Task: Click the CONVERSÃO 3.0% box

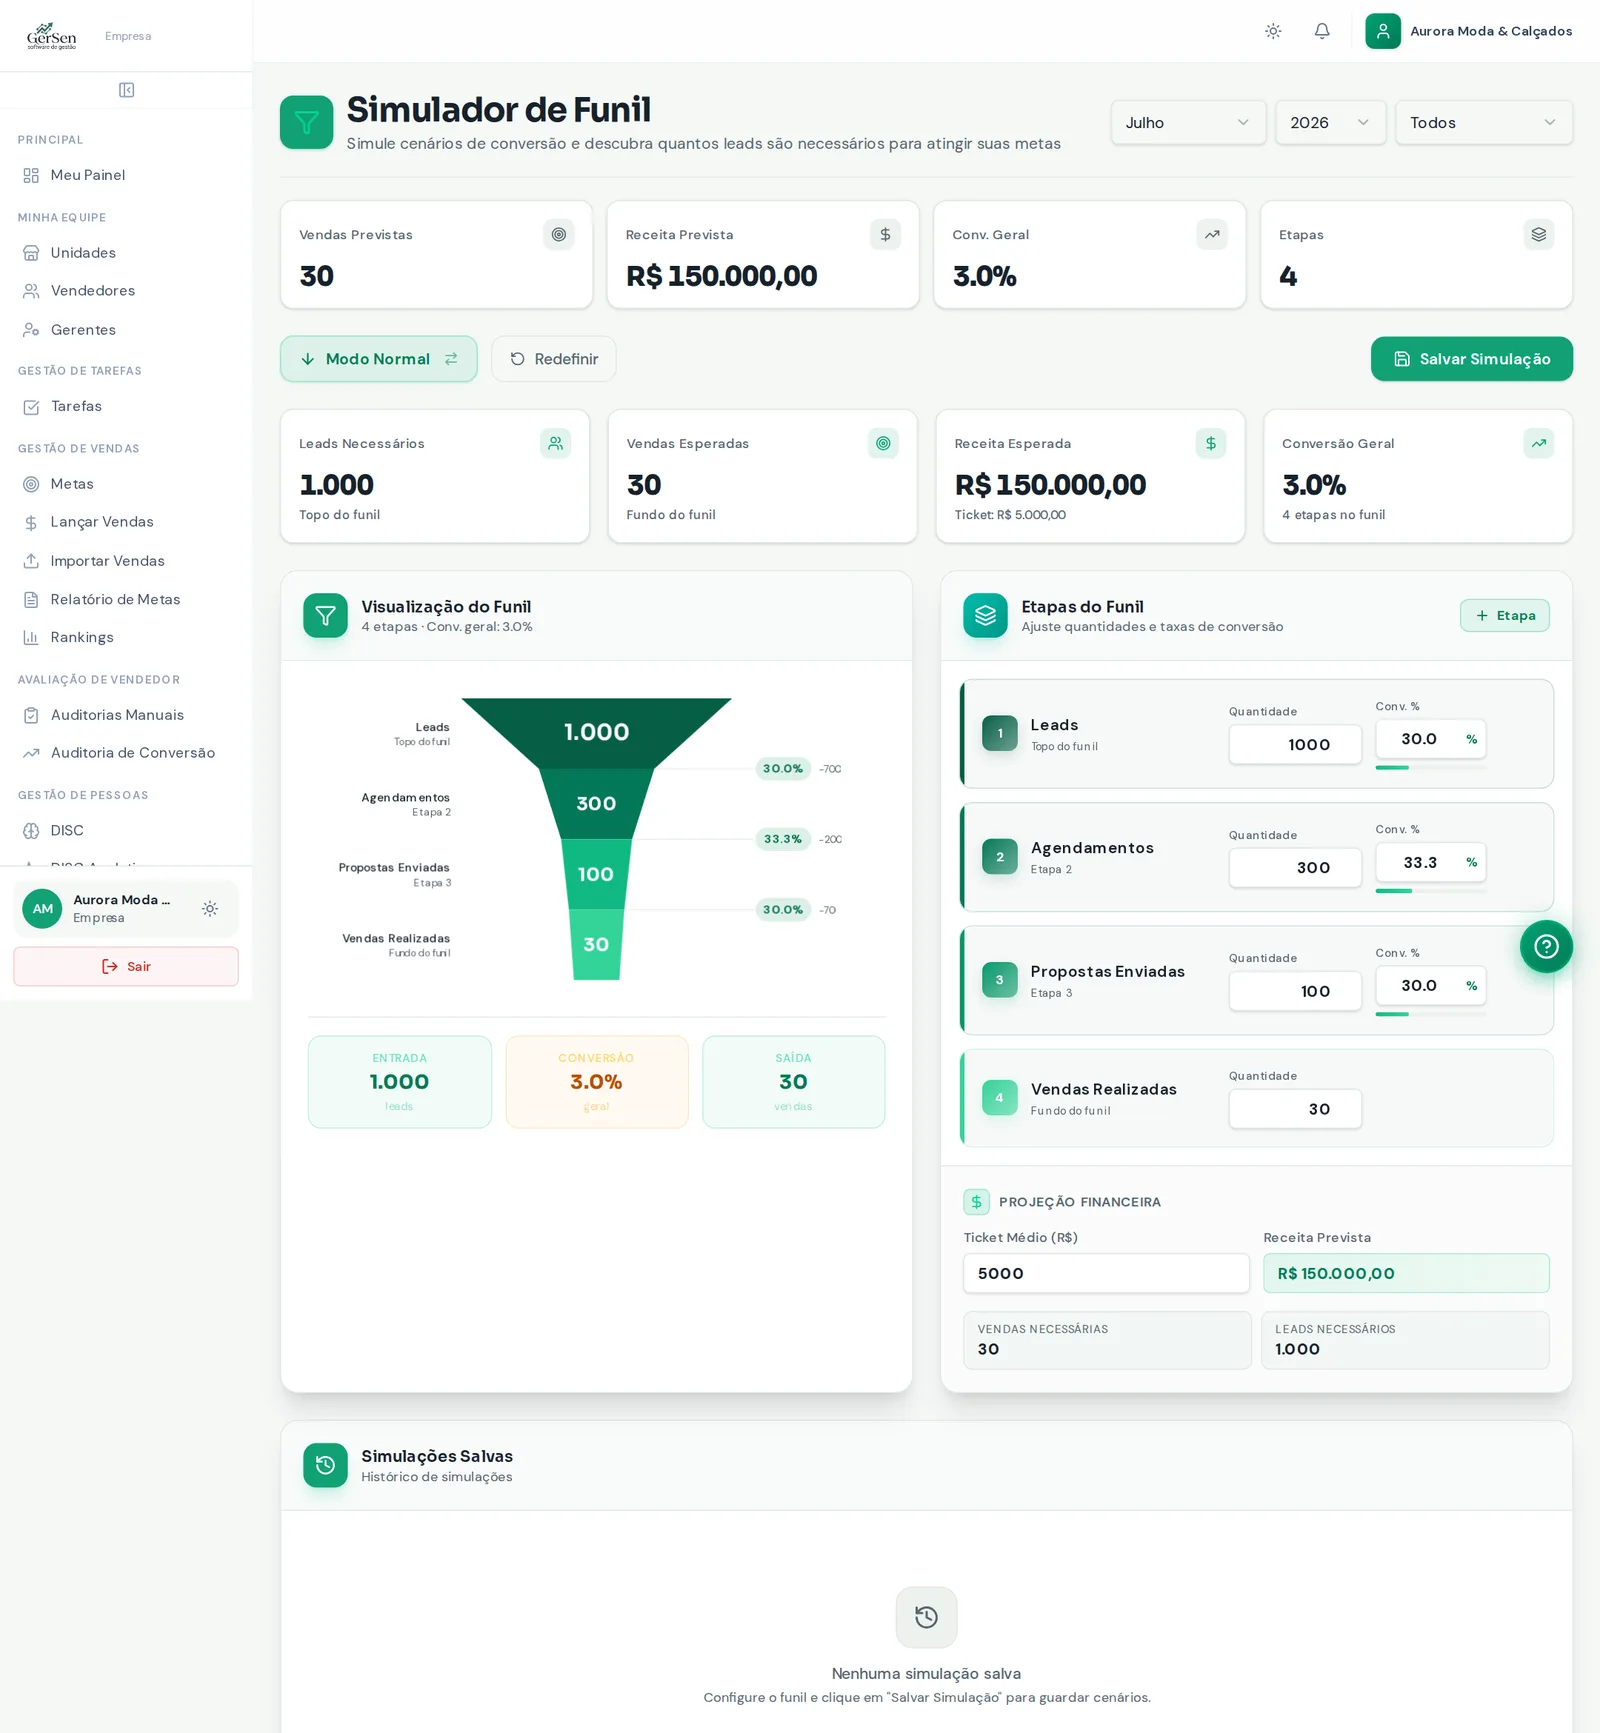Action: pyautogui.click(x=597, y=1082)
